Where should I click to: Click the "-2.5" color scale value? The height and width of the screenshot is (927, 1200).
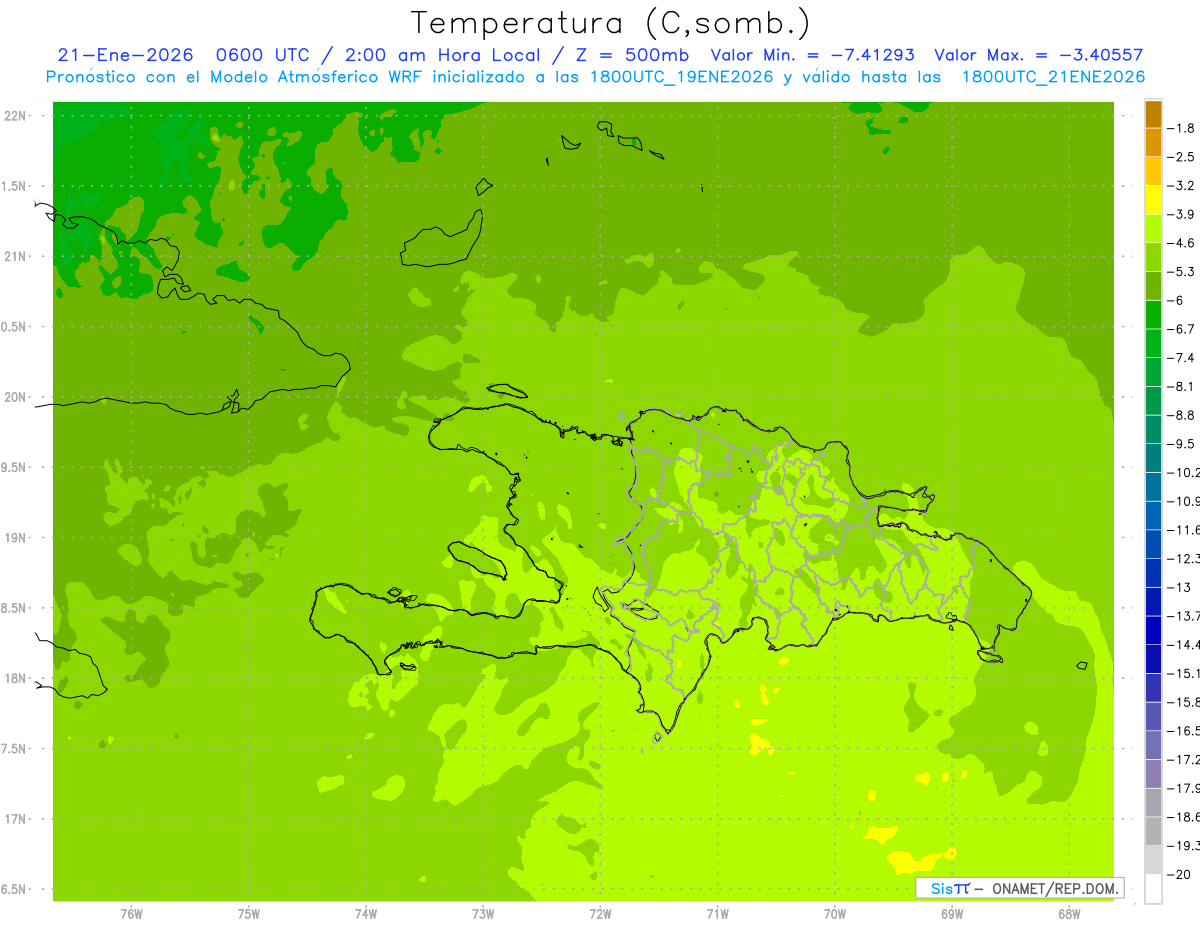pos(1183,157)
